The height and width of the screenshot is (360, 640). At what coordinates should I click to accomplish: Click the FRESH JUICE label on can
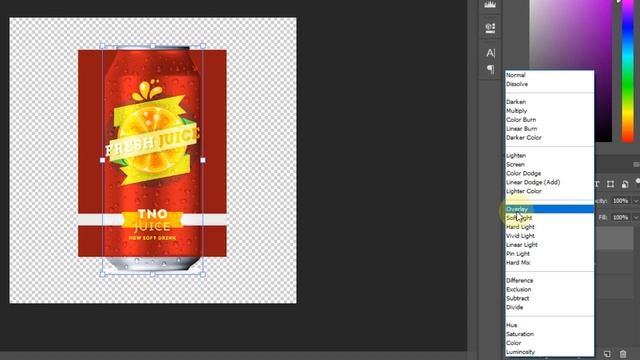(x=153, y=142)
